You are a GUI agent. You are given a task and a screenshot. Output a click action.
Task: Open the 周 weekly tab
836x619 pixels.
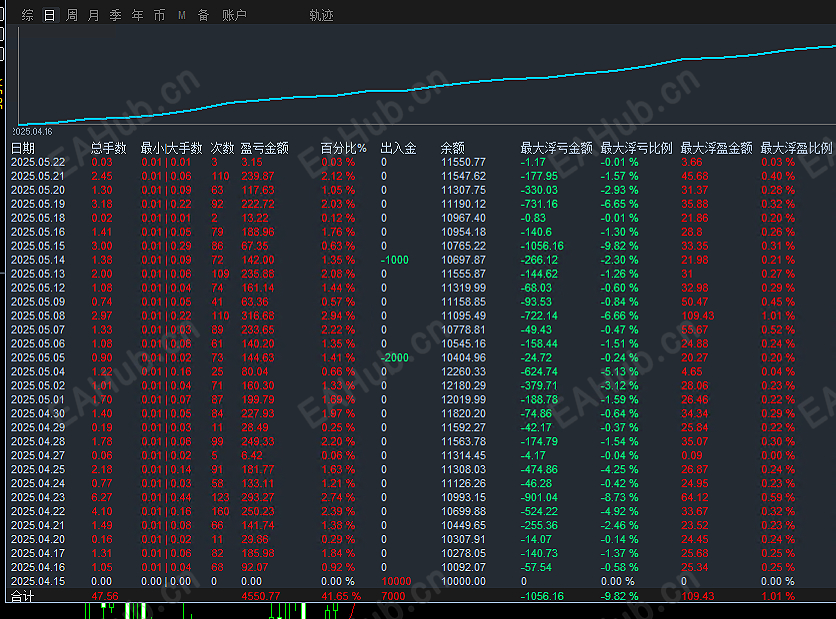[x=71, y=15]
